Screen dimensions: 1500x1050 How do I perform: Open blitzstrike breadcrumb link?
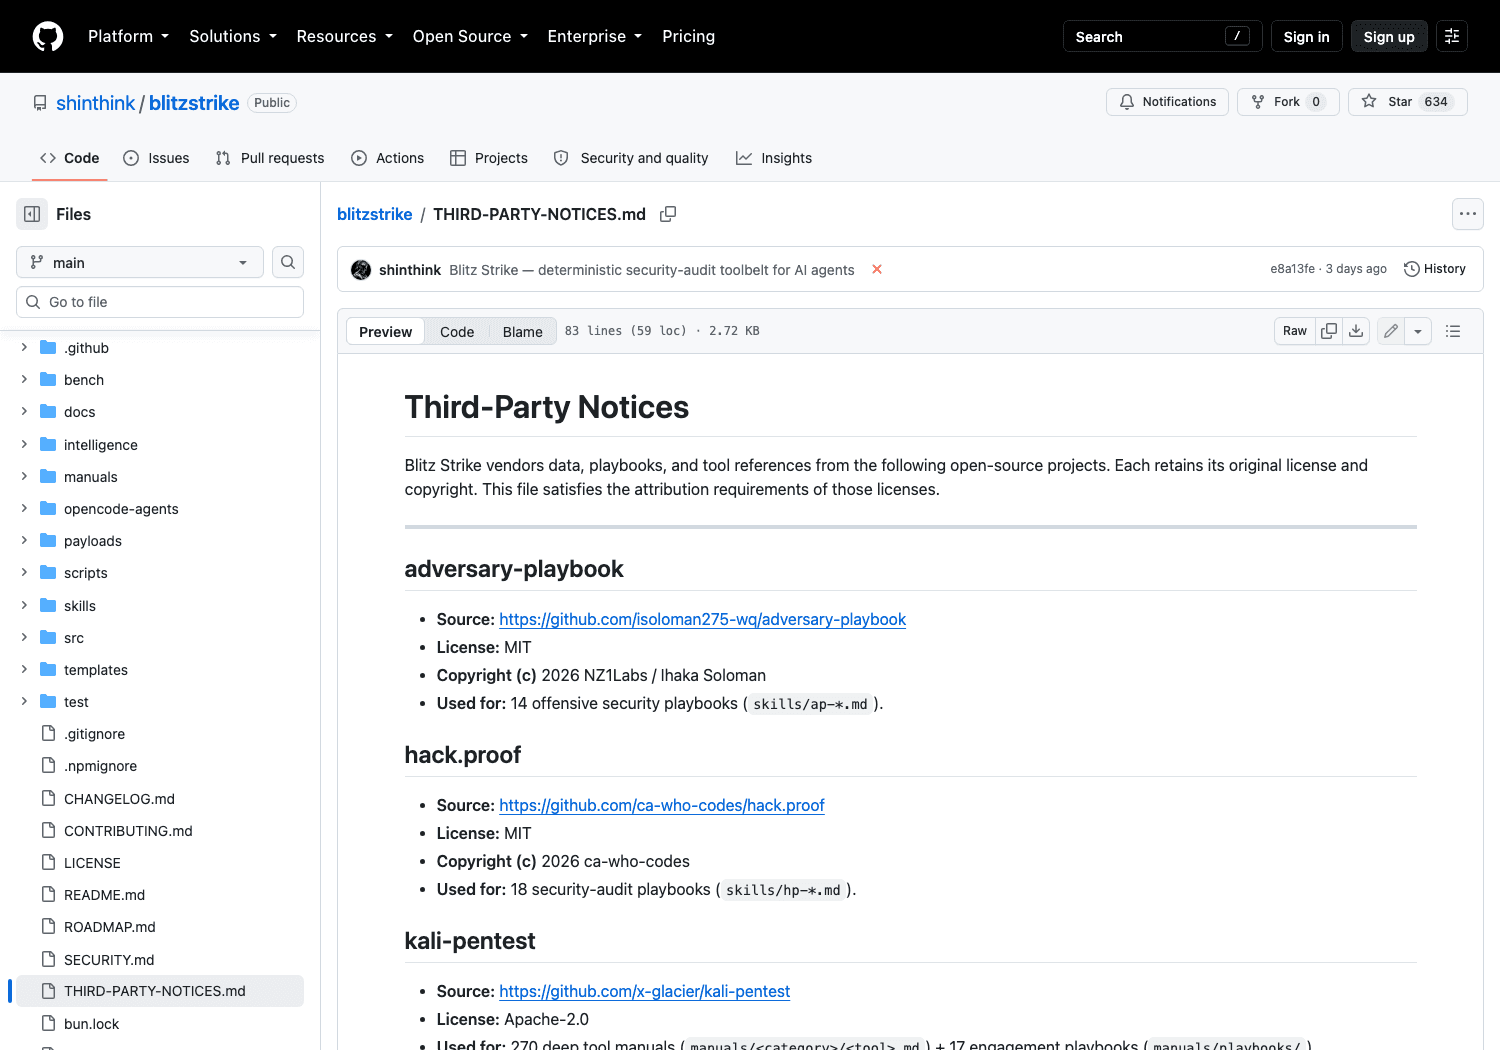374,214
